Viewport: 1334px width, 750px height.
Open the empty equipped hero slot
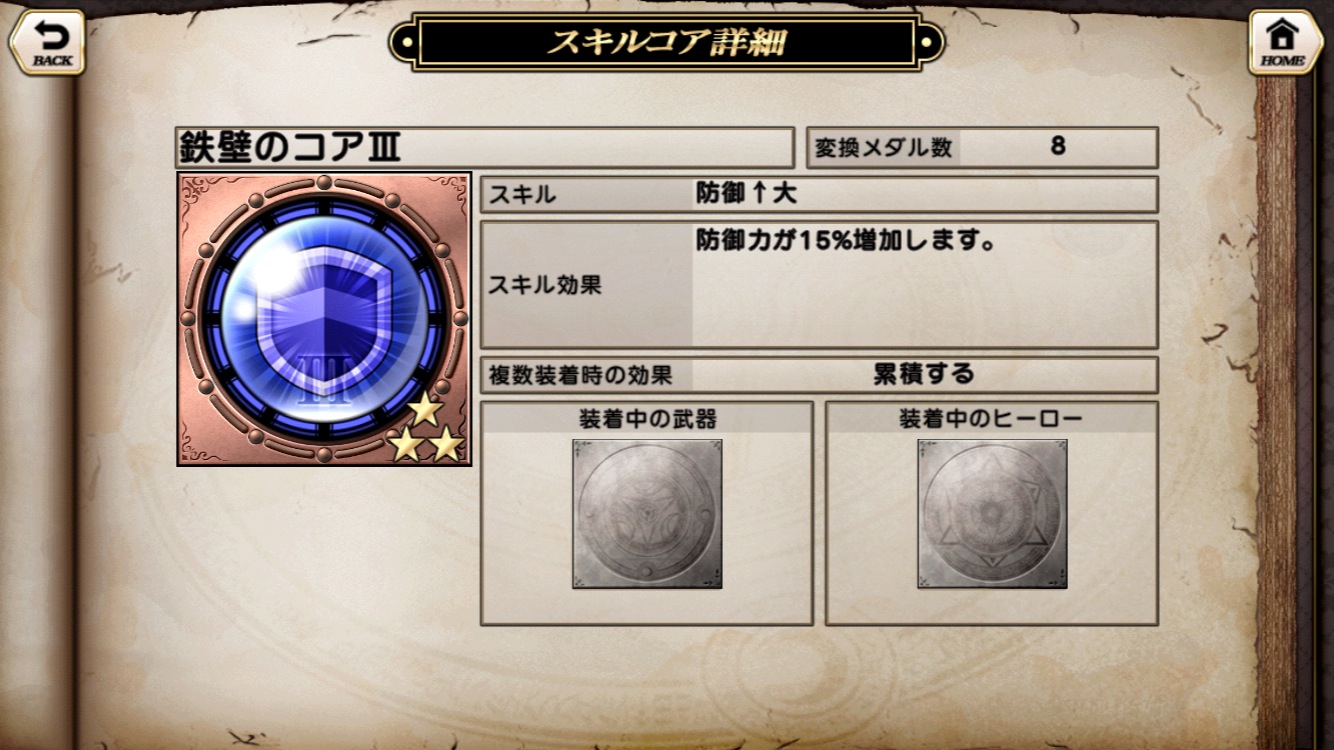coord(992,513)
